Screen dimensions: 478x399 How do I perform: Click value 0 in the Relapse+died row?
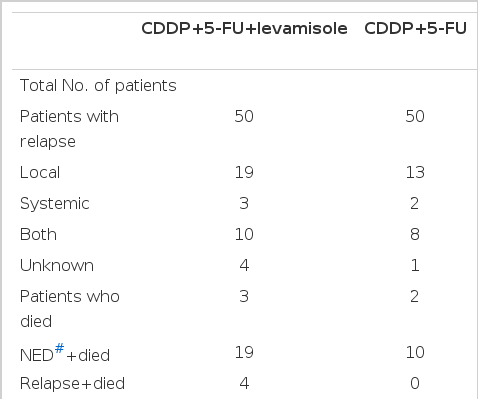tap(415, 383)
